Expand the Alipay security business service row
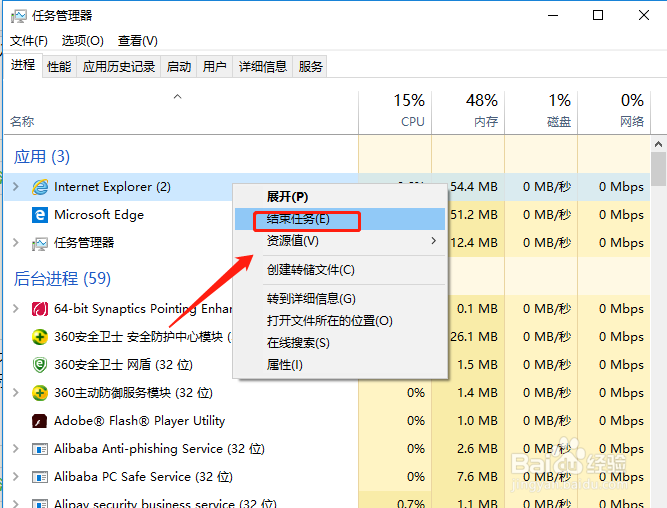This screenshot has width=667, height=508. [16, 504]
